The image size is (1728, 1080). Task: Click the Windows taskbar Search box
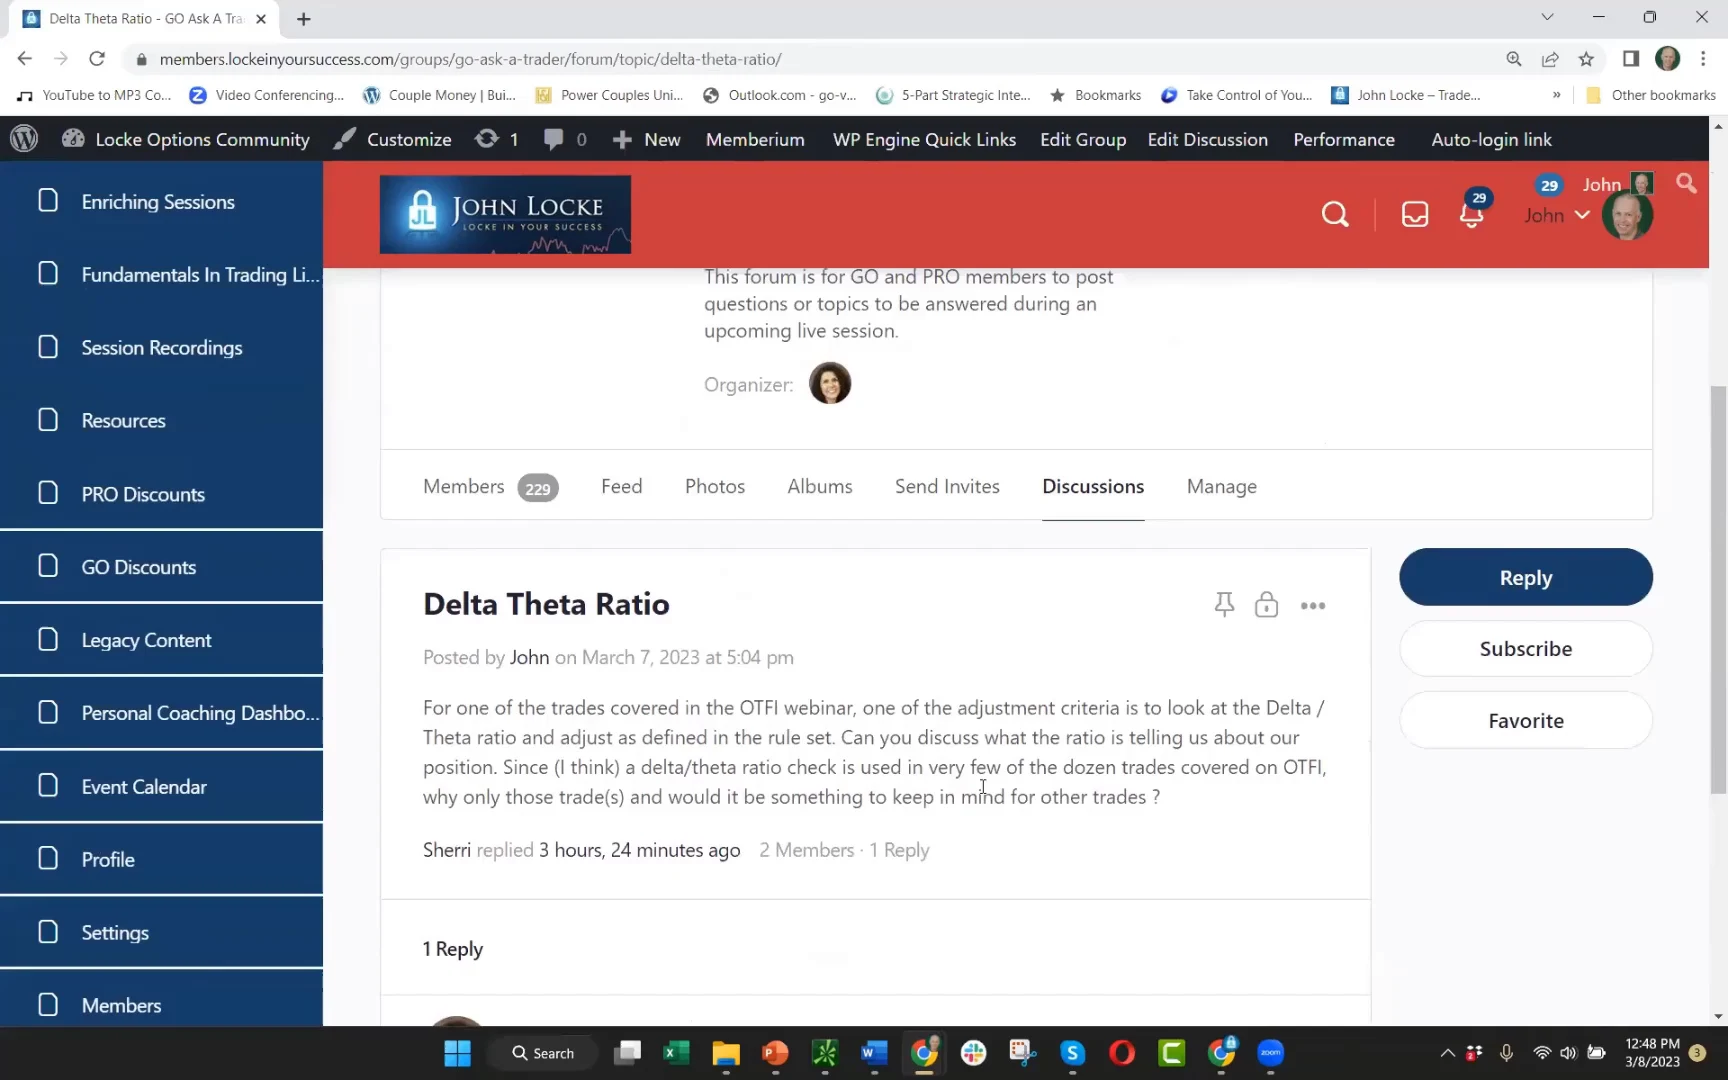(x=543, y=1053)
